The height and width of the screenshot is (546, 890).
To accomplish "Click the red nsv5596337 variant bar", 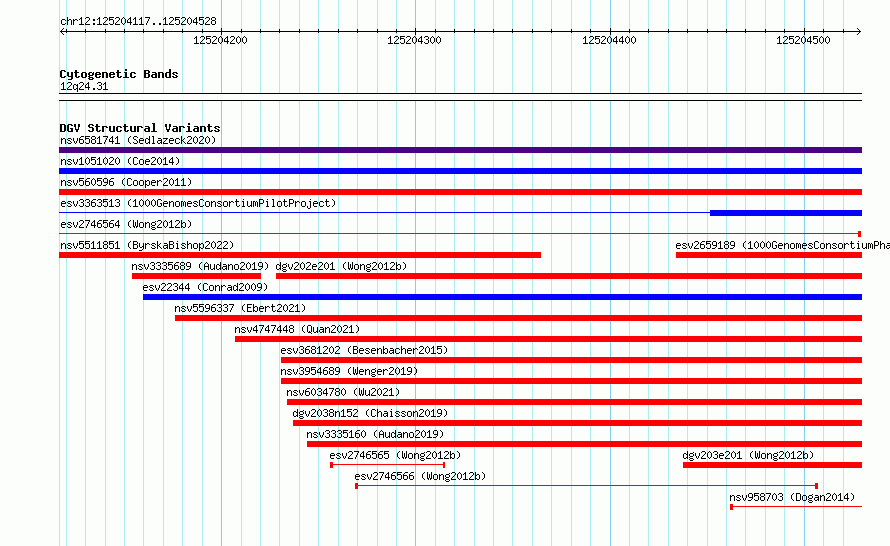I will point(518,318).
